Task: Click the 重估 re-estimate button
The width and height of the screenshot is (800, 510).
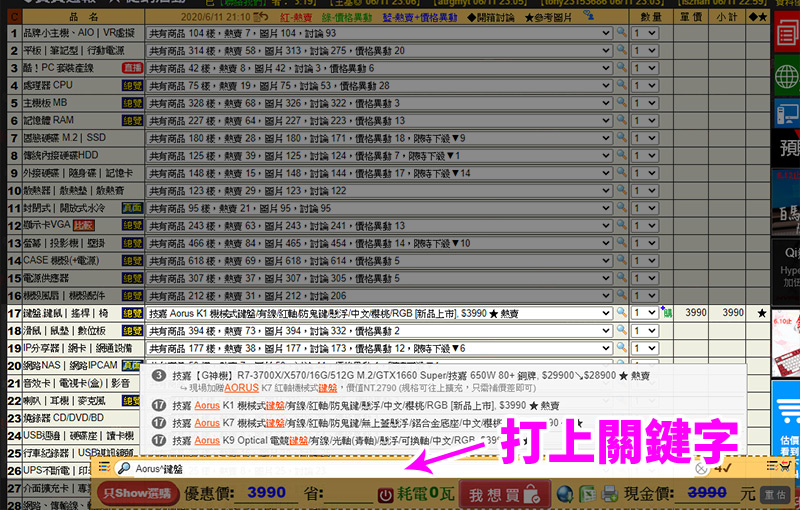Action: tap(776, 495)
